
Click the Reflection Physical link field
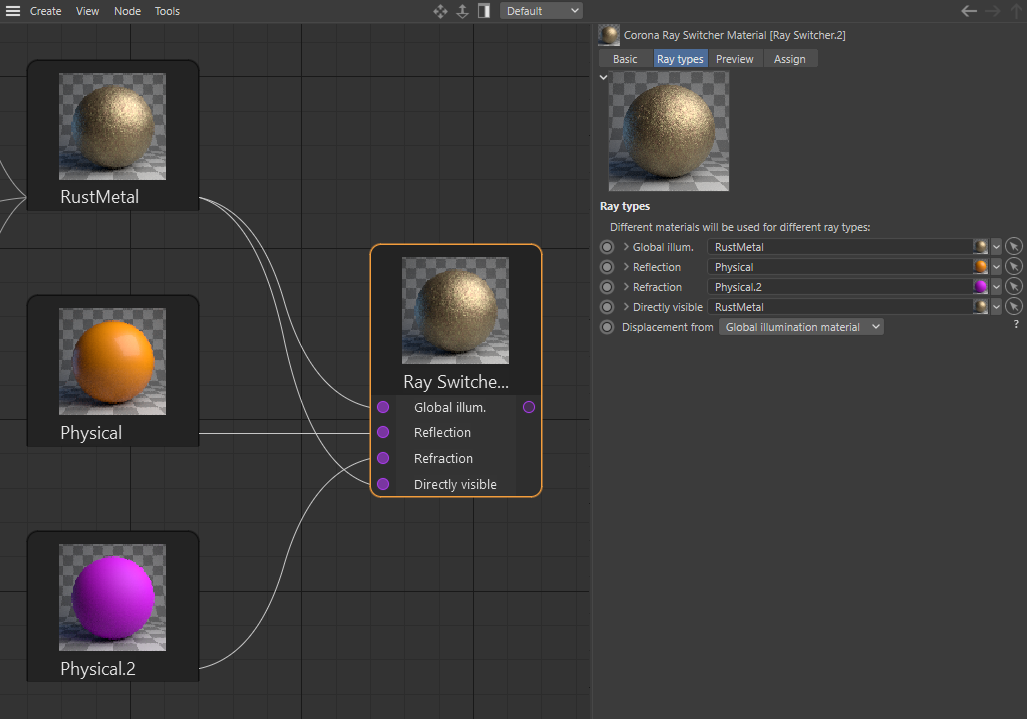tap(840, 267)
